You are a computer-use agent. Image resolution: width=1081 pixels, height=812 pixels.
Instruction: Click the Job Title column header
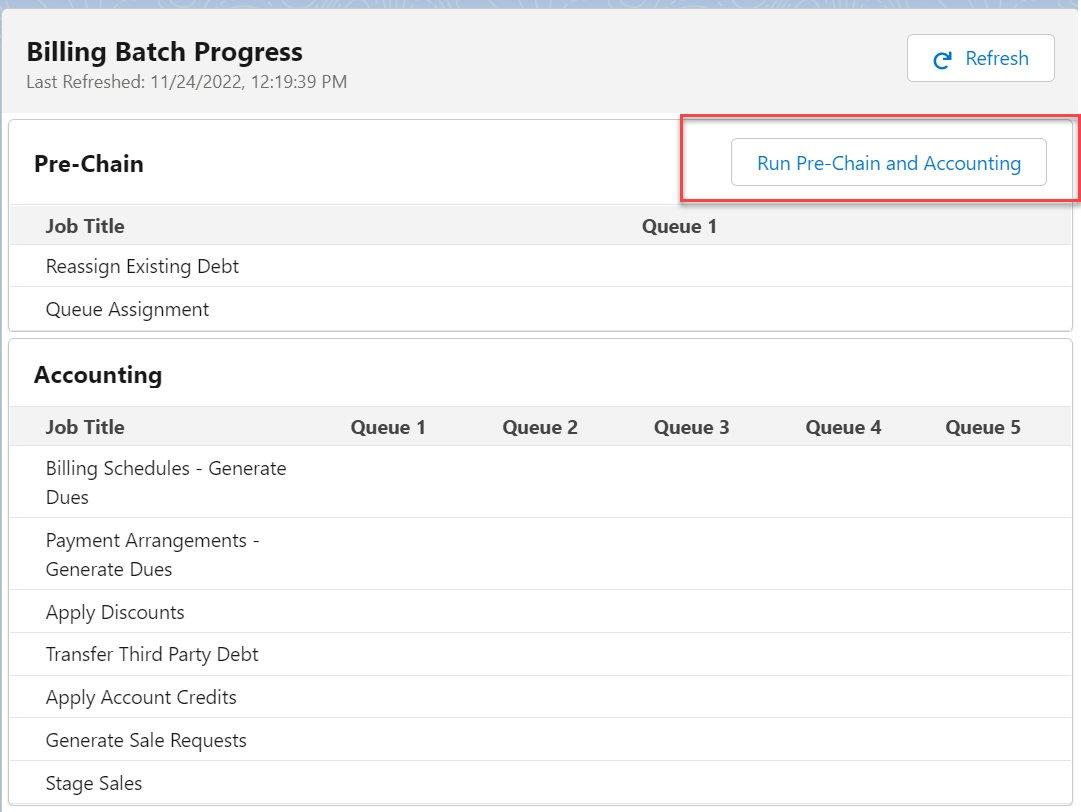coord(85,426)
